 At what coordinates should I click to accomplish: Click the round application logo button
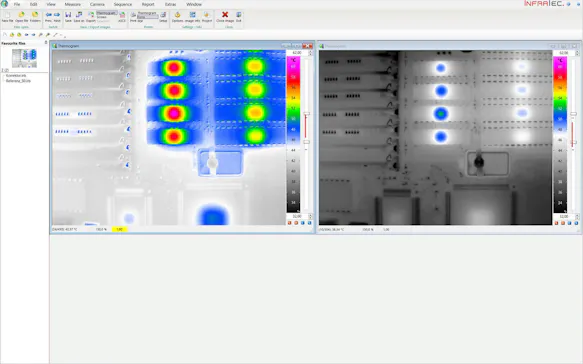tap(4, 4)
